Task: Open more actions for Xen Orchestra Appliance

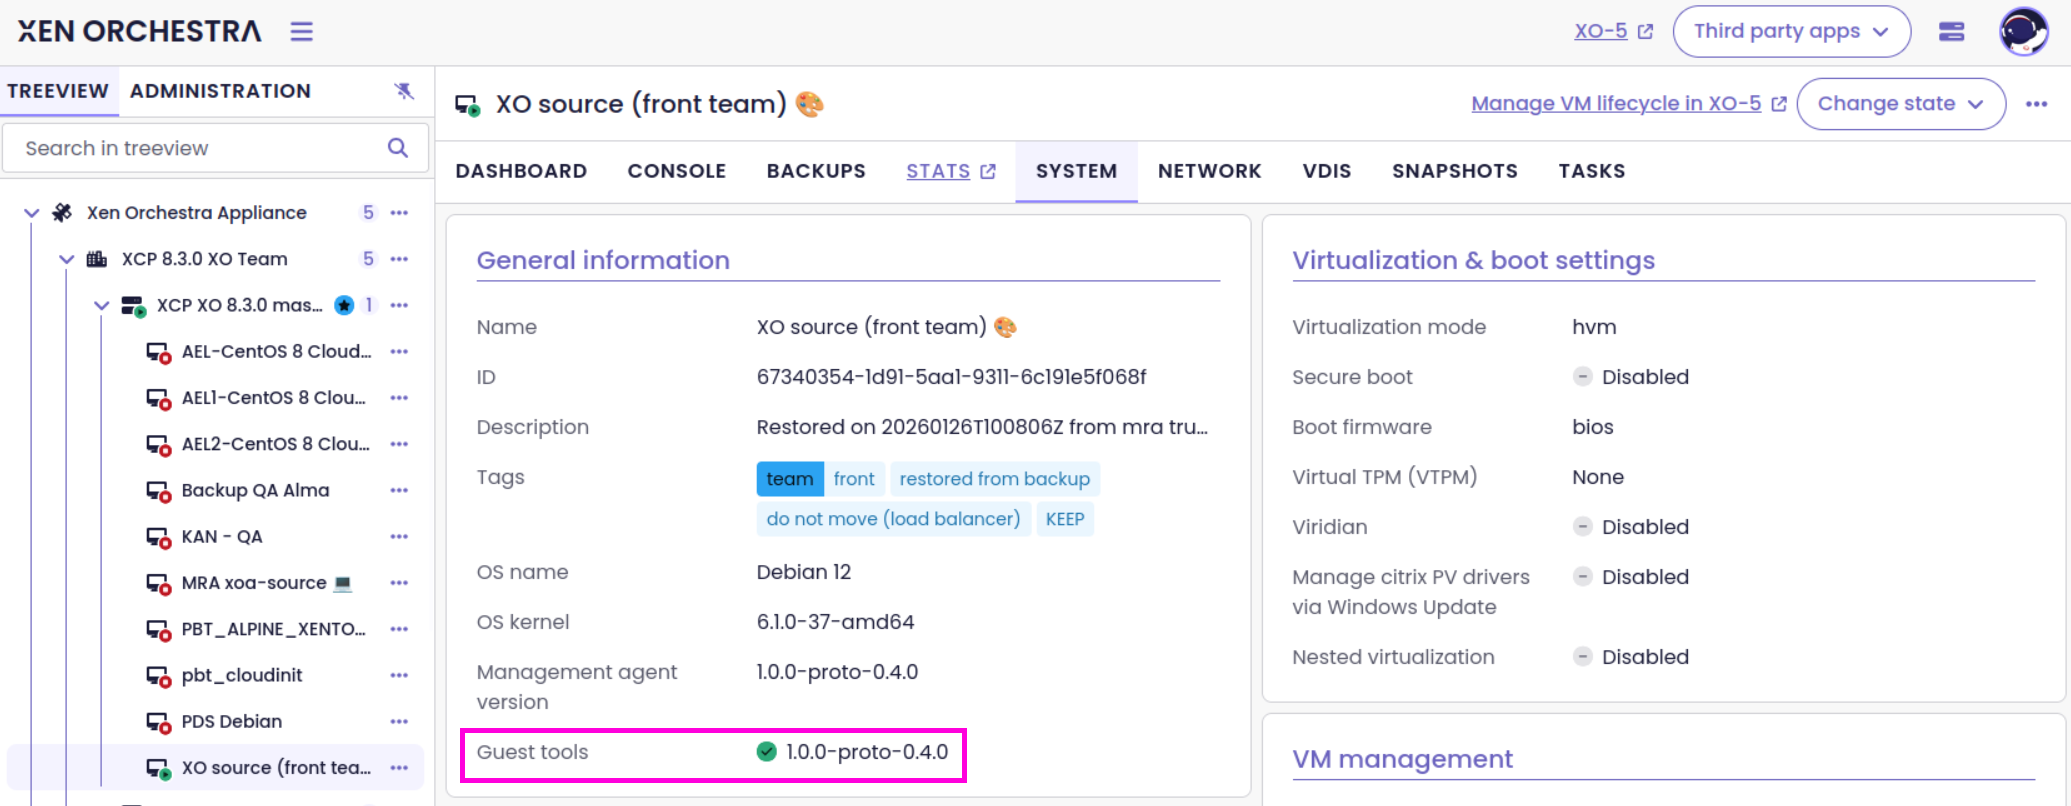Action: tap(400, 213)
